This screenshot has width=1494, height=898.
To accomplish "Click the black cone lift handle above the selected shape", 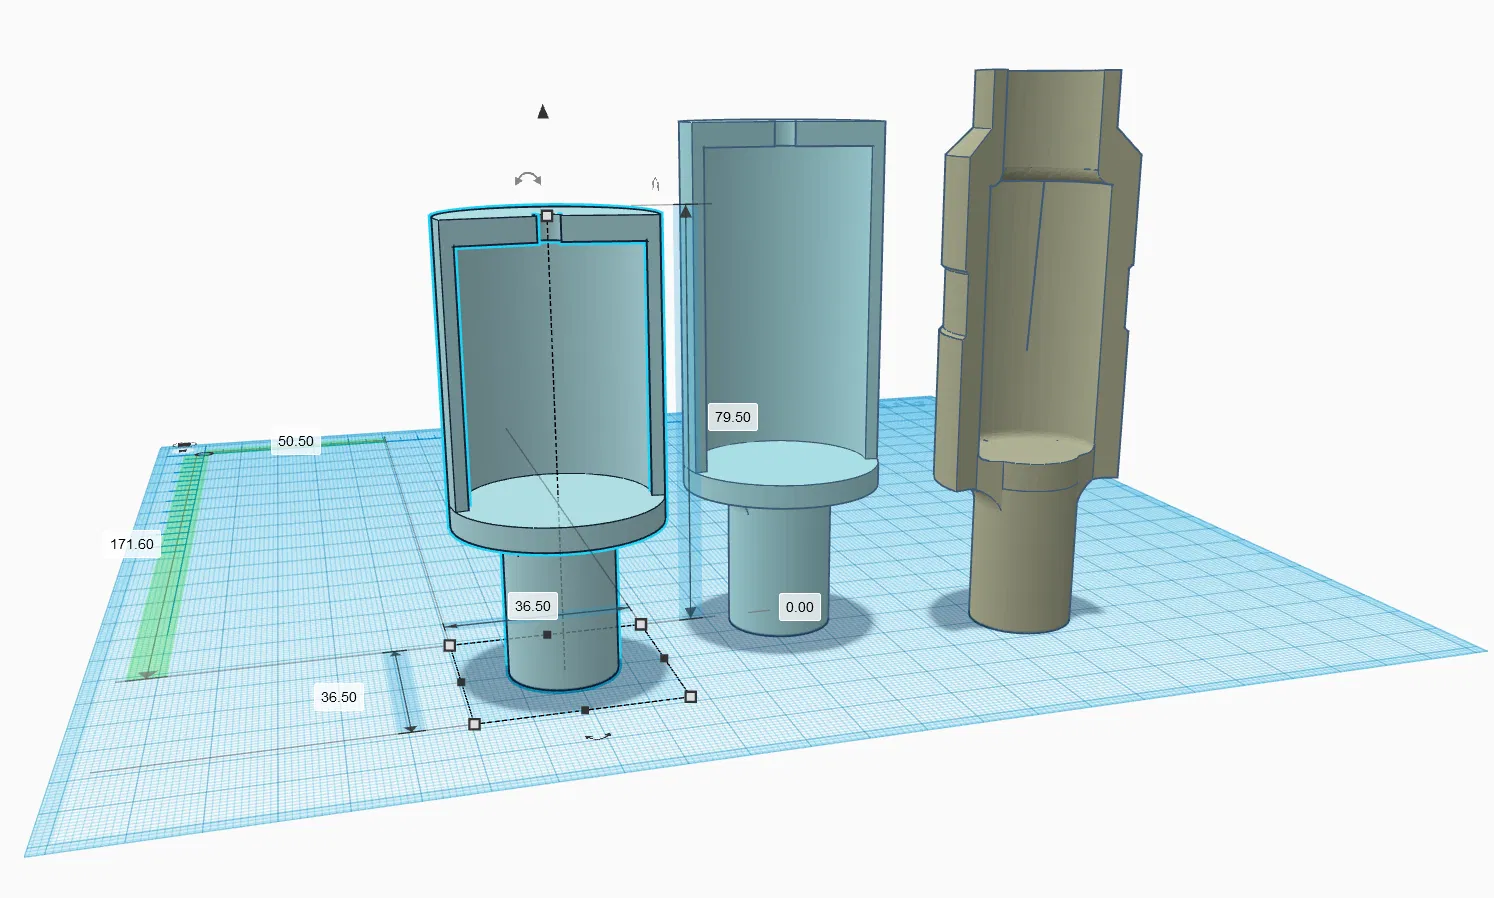I will tap(543, 111).
